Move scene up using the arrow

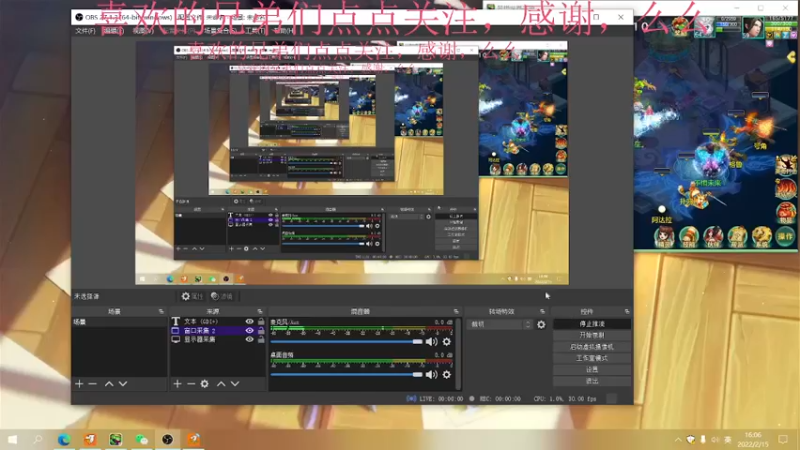pos(109,384)
